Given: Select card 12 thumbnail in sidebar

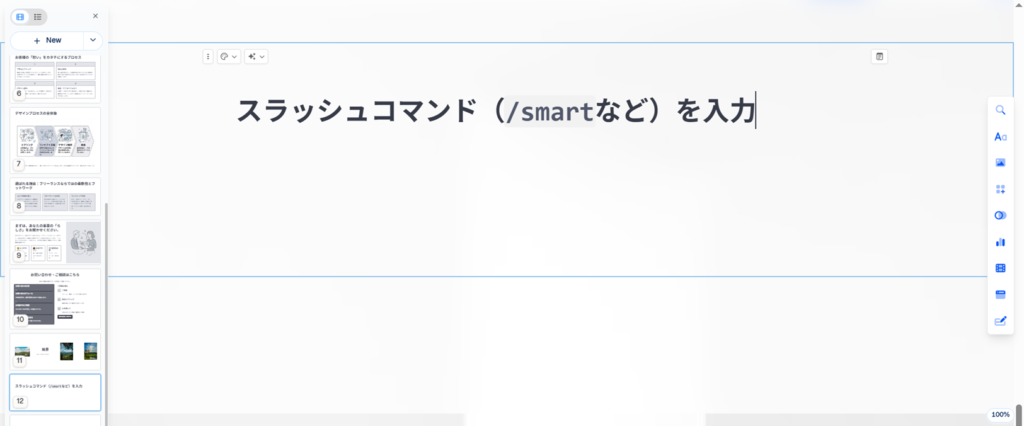Looking at the screenshot, I should pos(55,392).
